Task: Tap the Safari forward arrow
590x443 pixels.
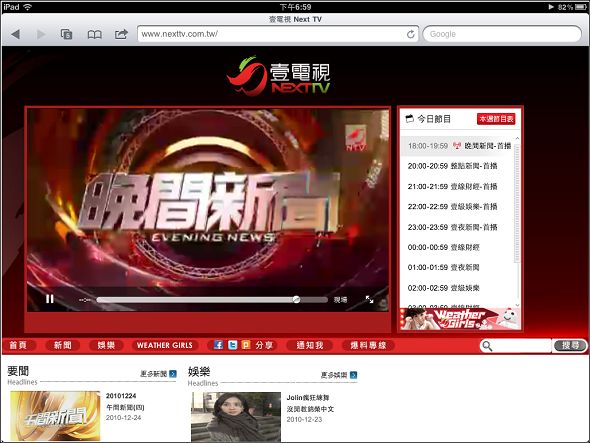Action: [x=41, y=34]
